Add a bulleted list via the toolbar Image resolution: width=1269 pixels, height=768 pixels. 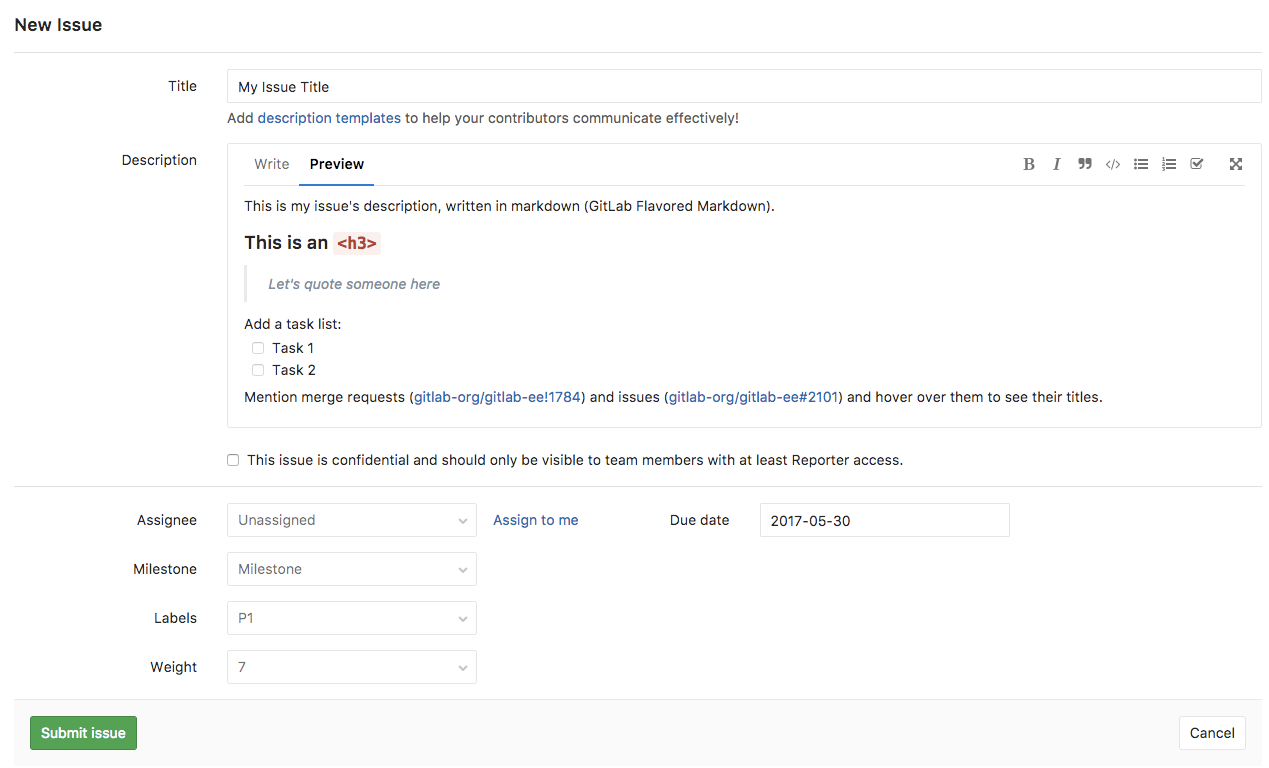point(1140,164)
